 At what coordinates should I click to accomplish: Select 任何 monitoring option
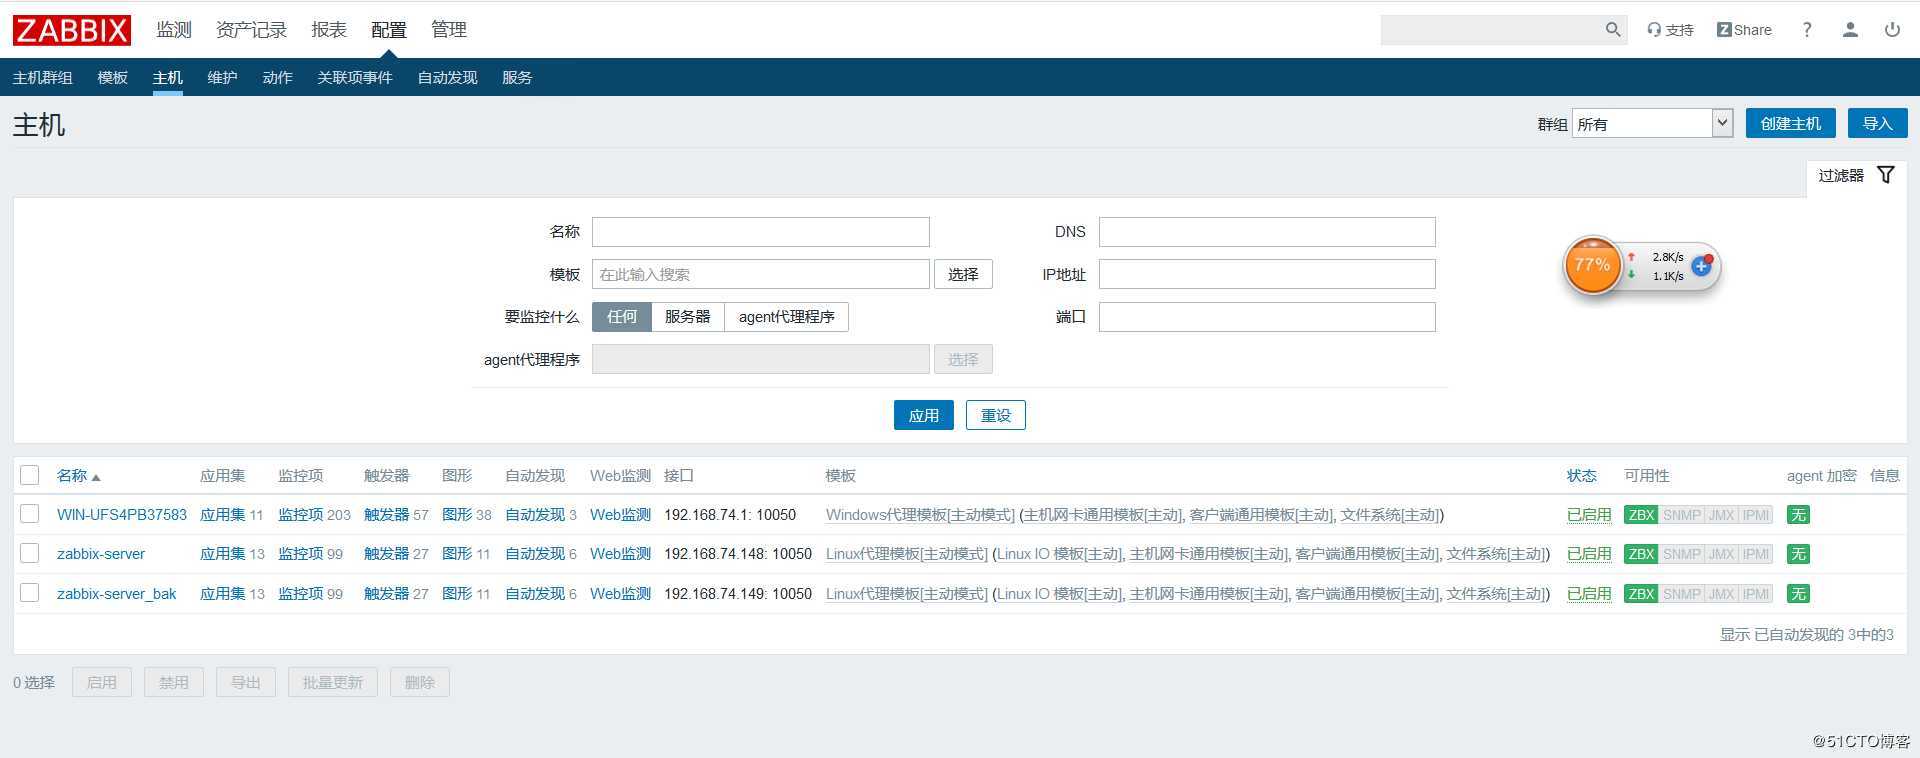[x=621, y=317]
